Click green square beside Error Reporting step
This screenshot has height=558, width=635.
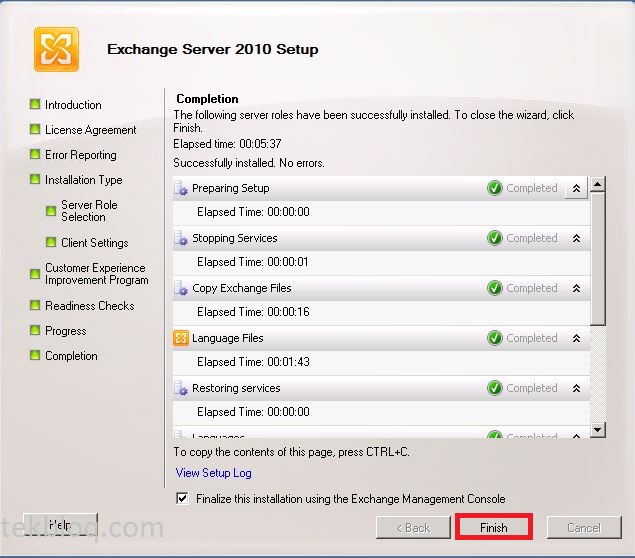35,154
